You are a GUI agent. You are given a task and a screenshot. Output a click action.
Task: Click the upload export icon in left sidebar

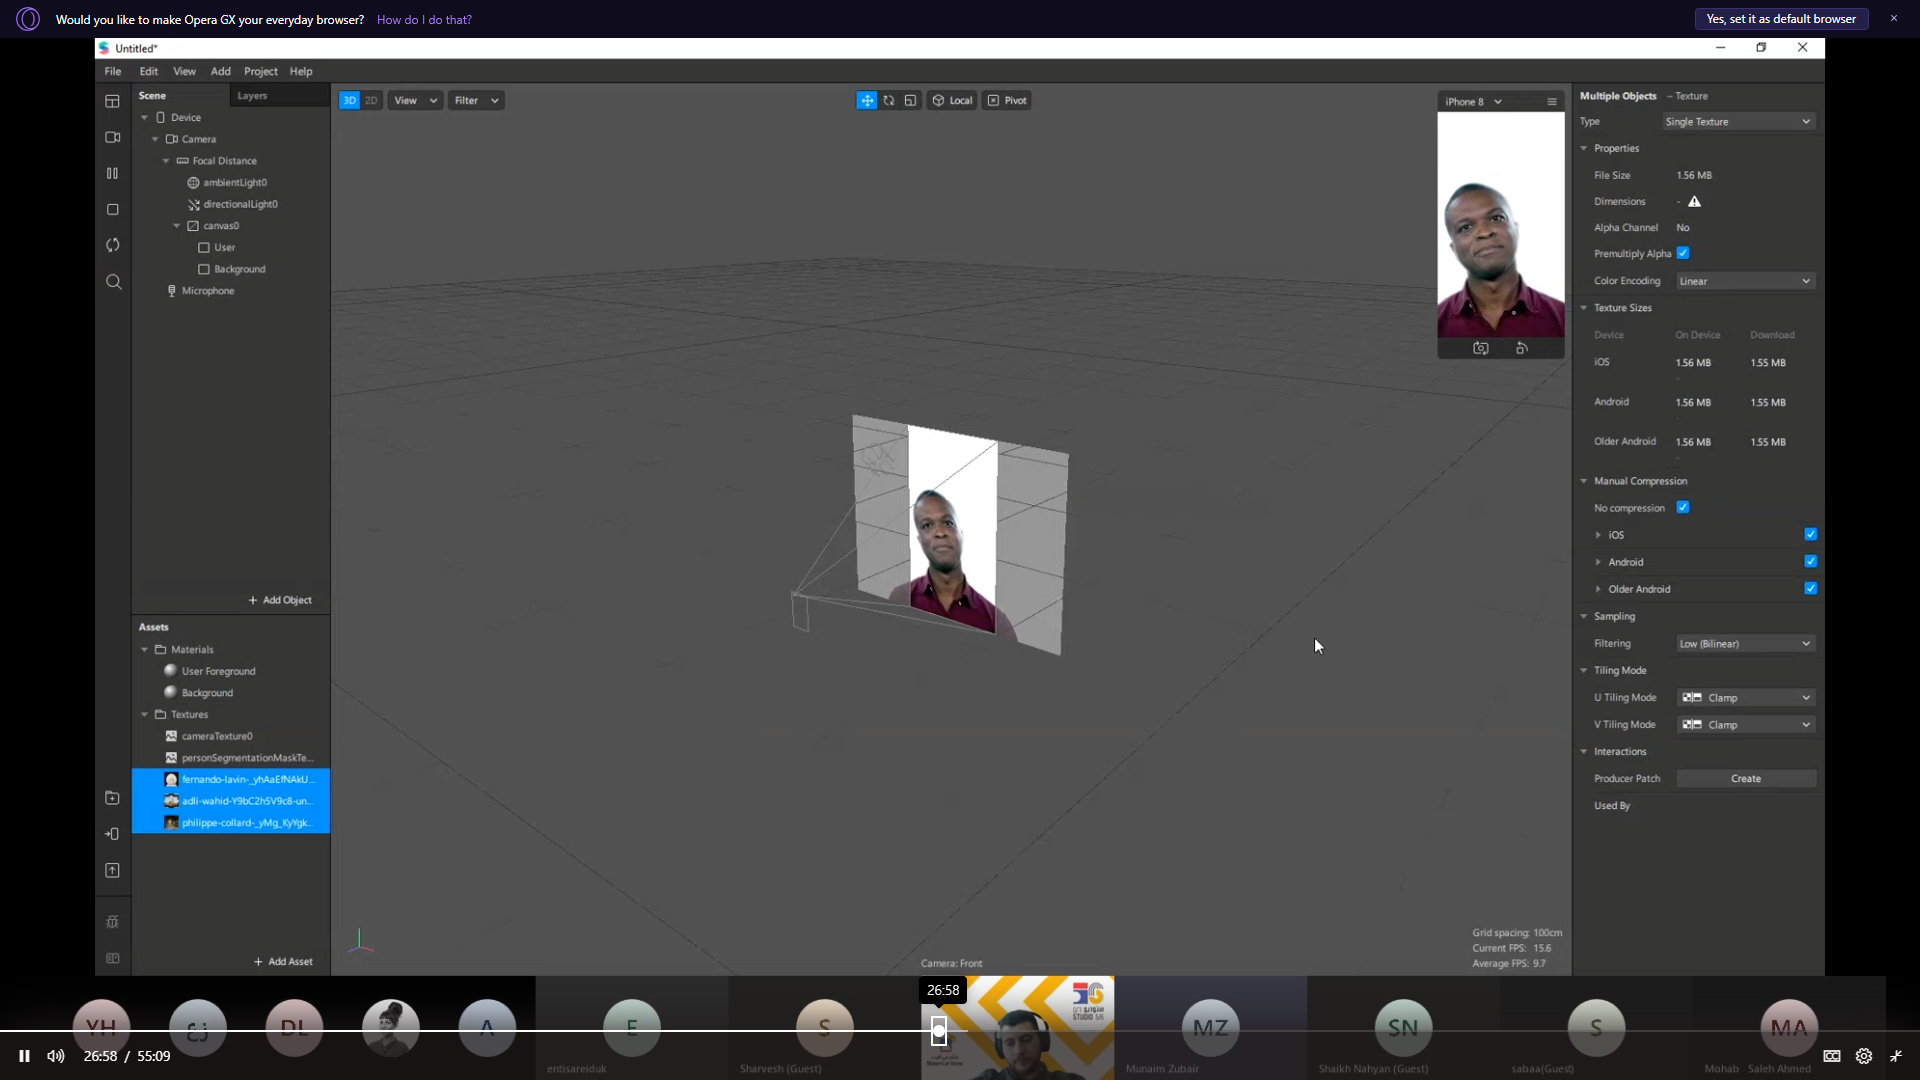[x=112, y=870]
